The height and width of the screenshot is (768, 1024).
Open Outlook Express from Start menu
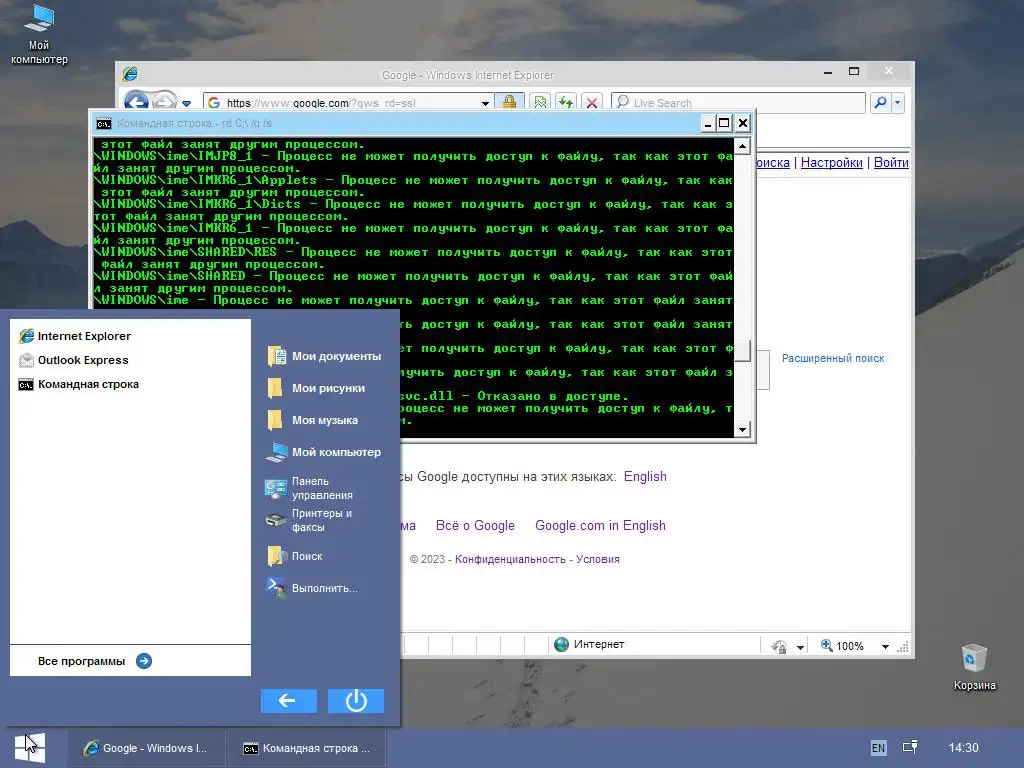point(74,360)
